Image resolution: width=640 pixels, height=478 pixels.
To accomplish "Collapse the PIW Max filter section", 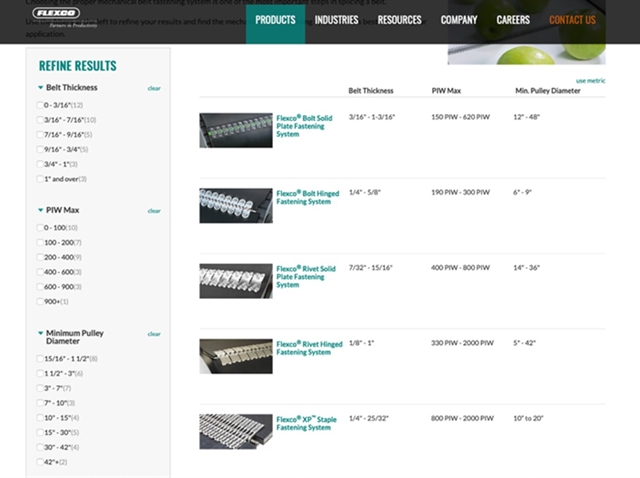I will [40, 210].
